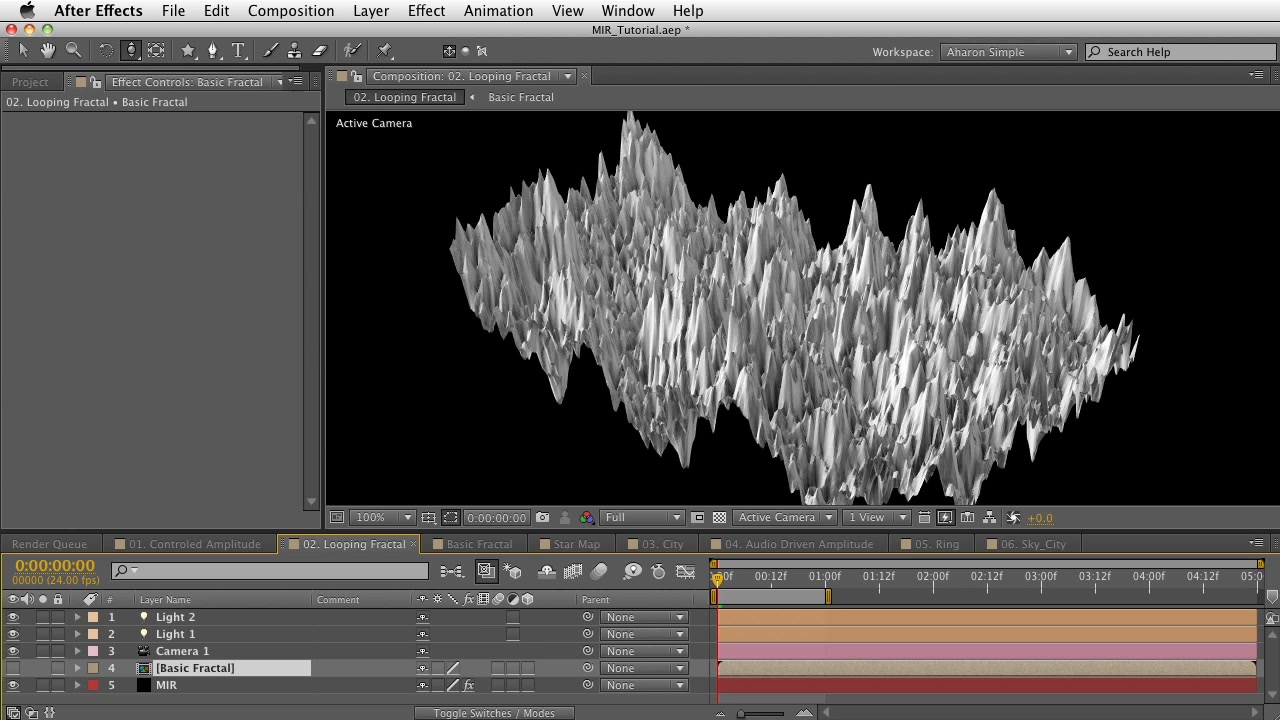Hide the Light 2 layer
Screen dimensions: 1280x720
[13, 618]
